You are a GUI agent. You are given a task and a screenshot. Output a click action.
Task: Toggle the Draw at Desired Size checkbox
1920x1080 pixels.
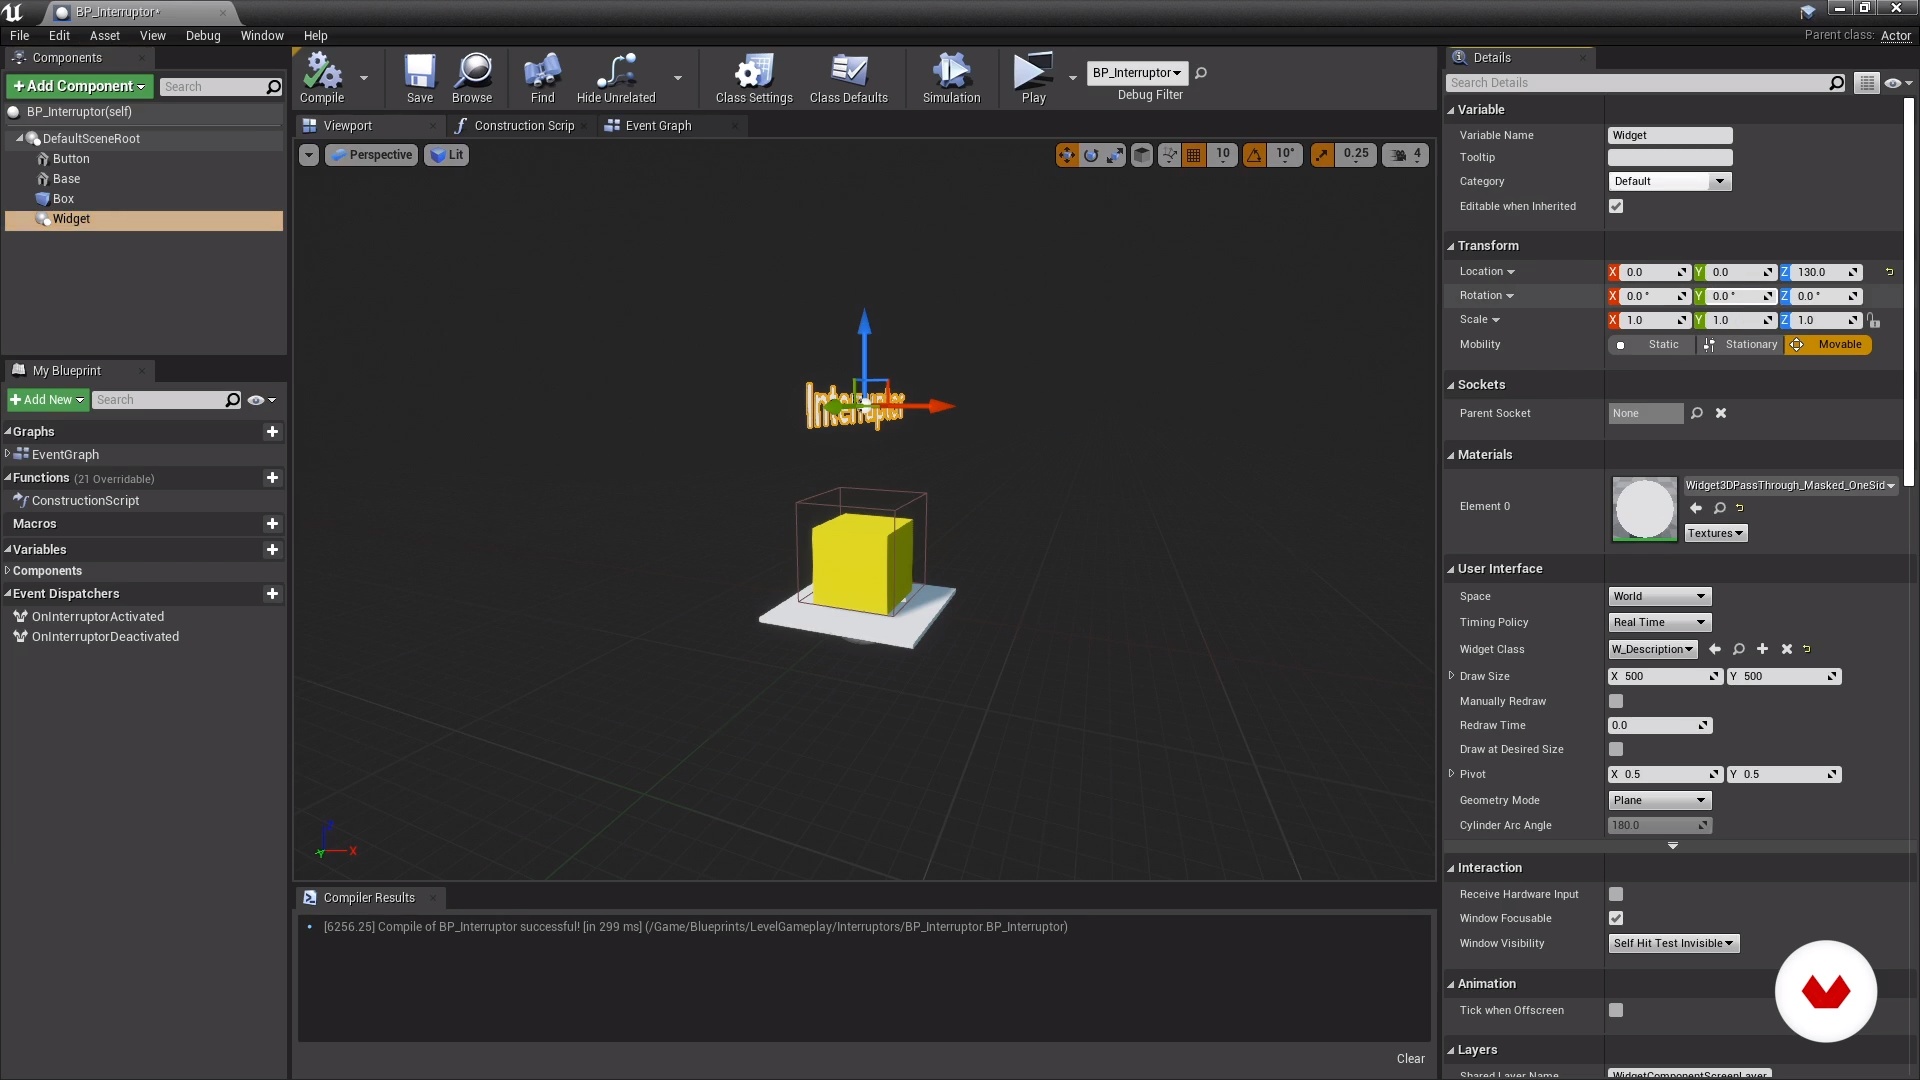tap(1615, 749)
